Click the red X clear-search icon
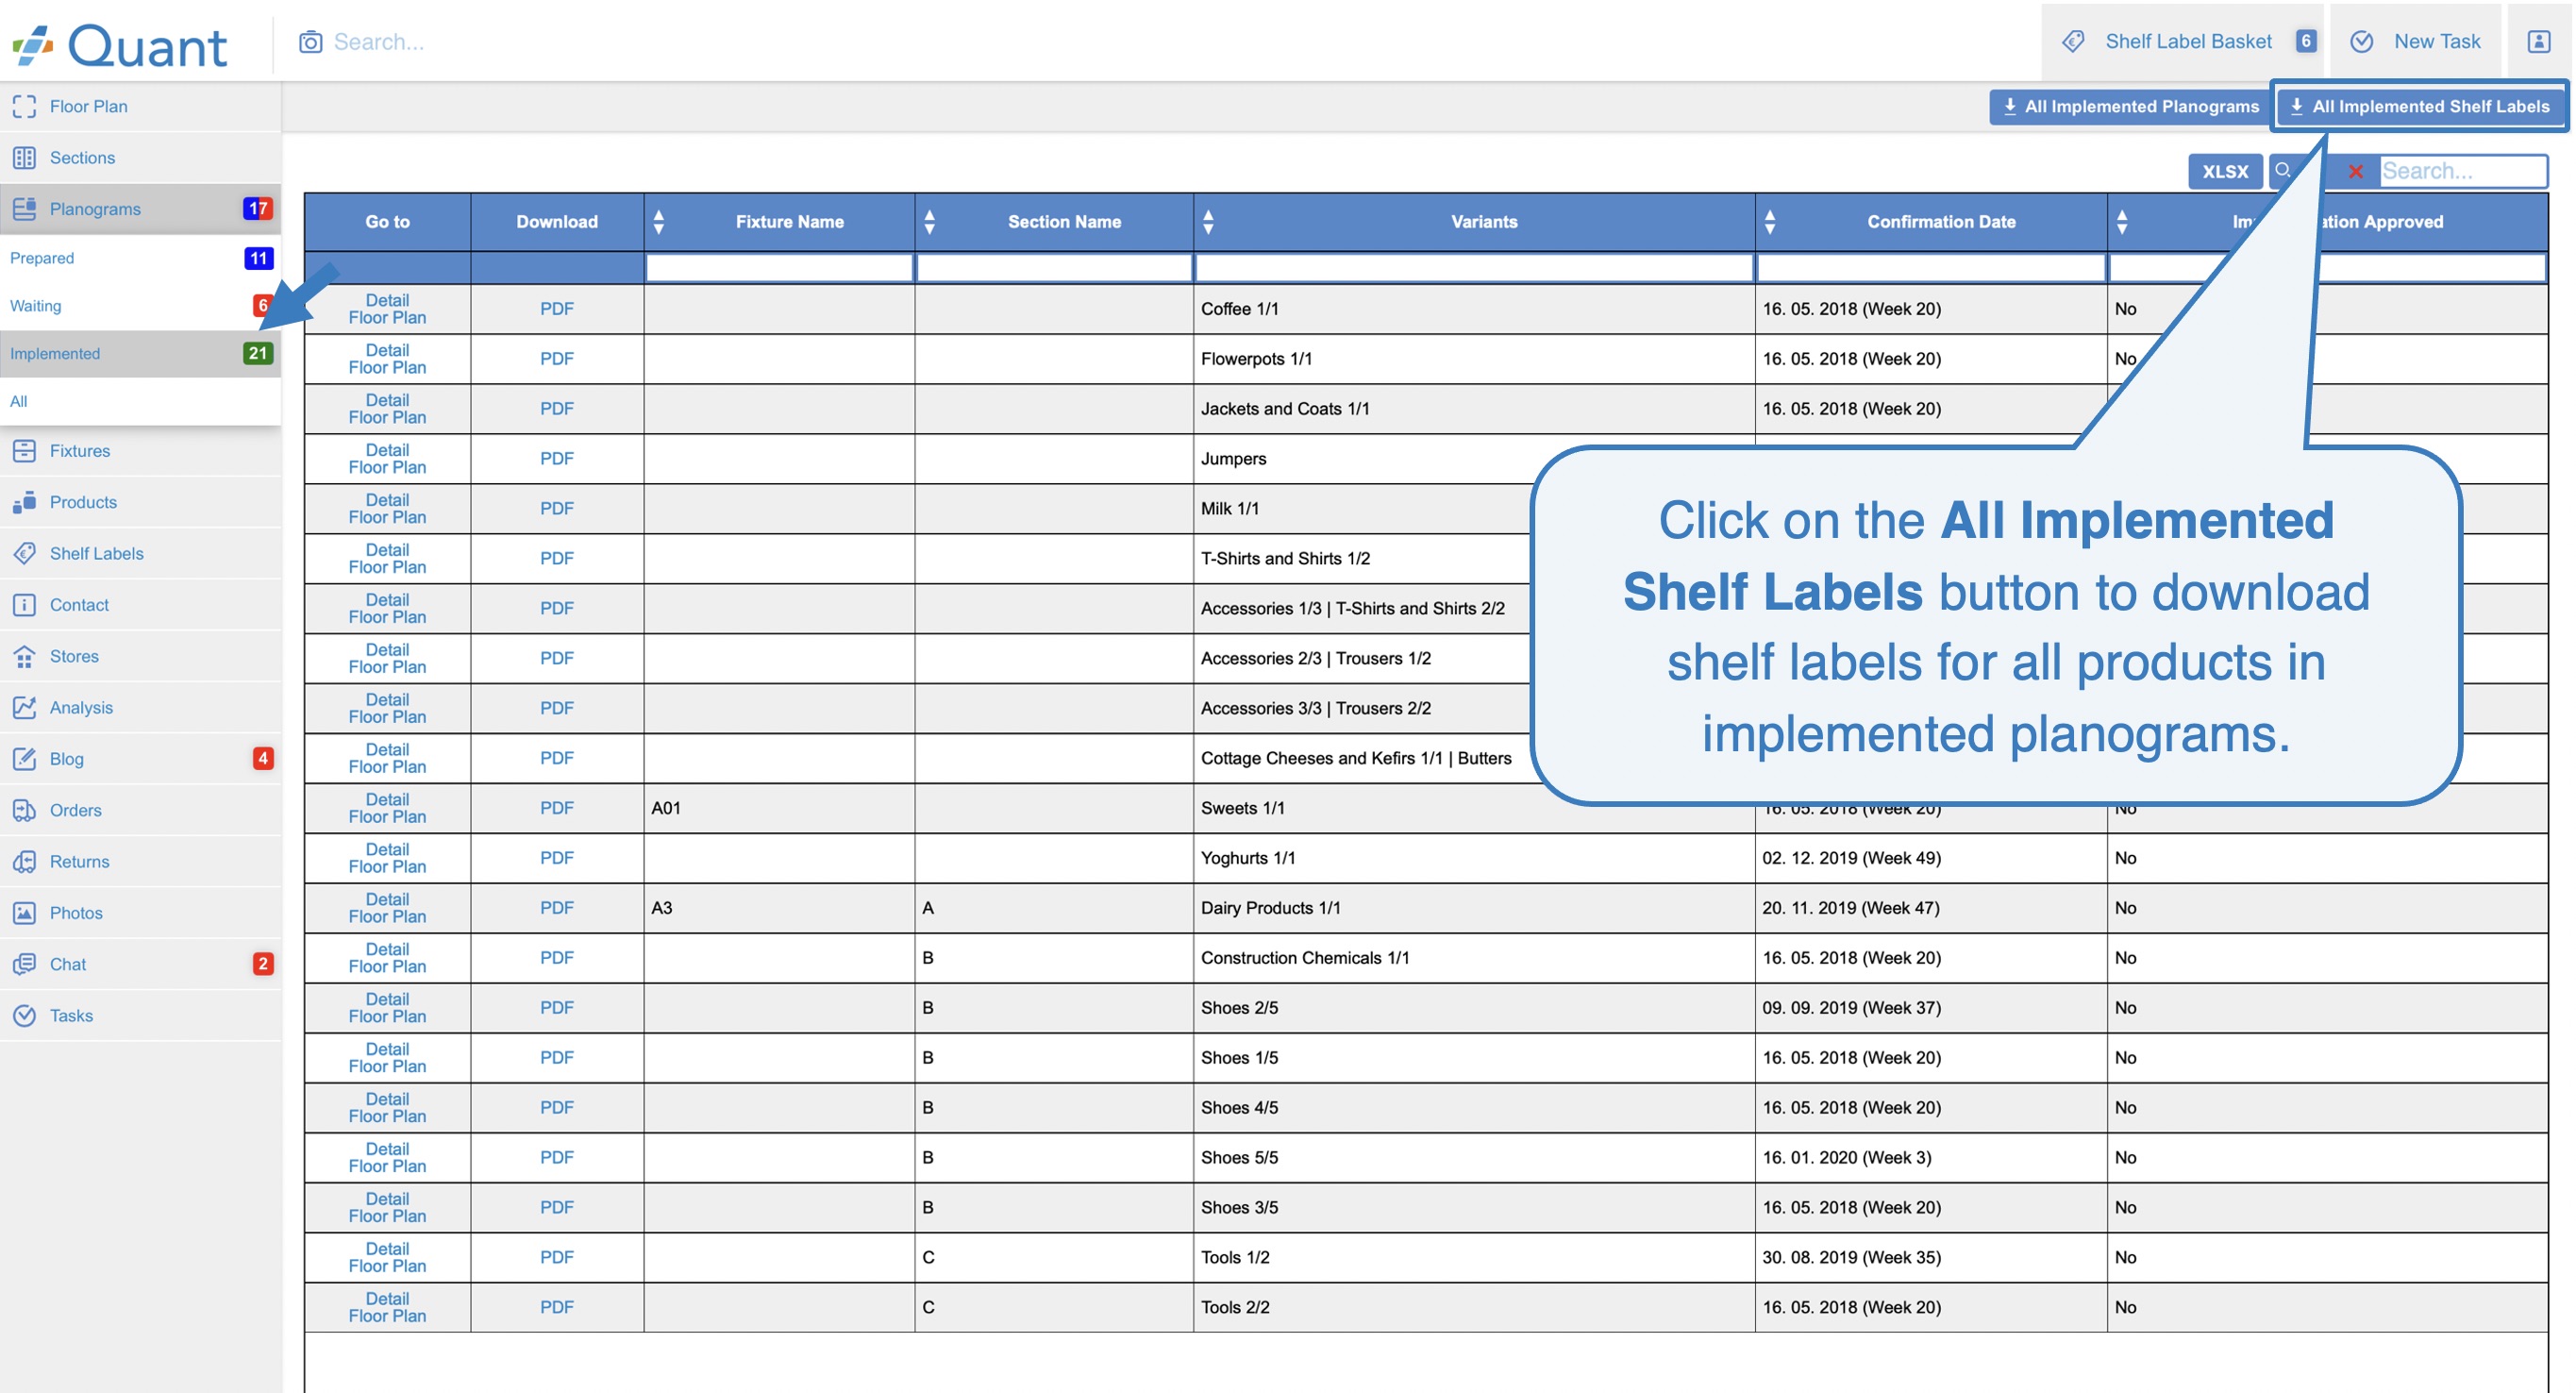The height and width of the screenshot is (1393, 2576). tap(2356, 171)
